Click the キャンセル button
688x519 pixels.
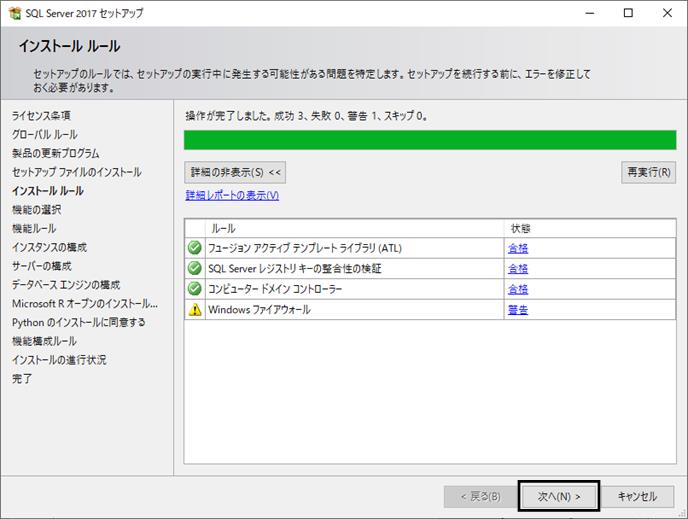(x=637, y=496)
